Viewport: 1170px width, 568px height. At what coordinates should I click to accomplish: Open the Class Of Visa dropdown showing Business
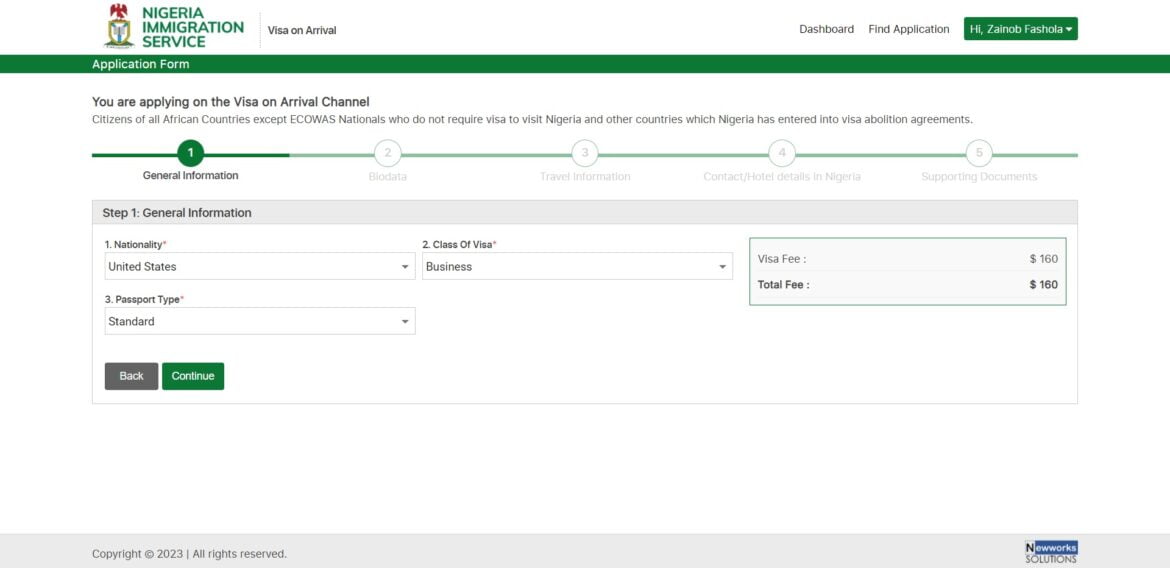578,266
